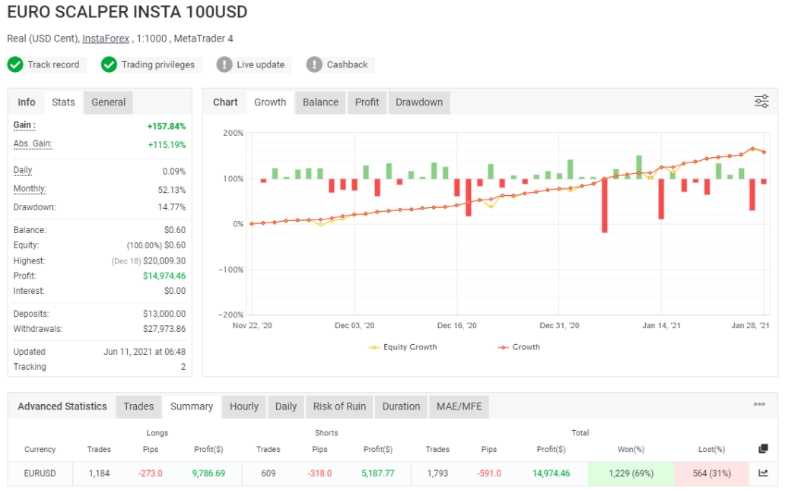
Task: Click the Dec 16, '20 axis label
Action: tap(457, 325)
